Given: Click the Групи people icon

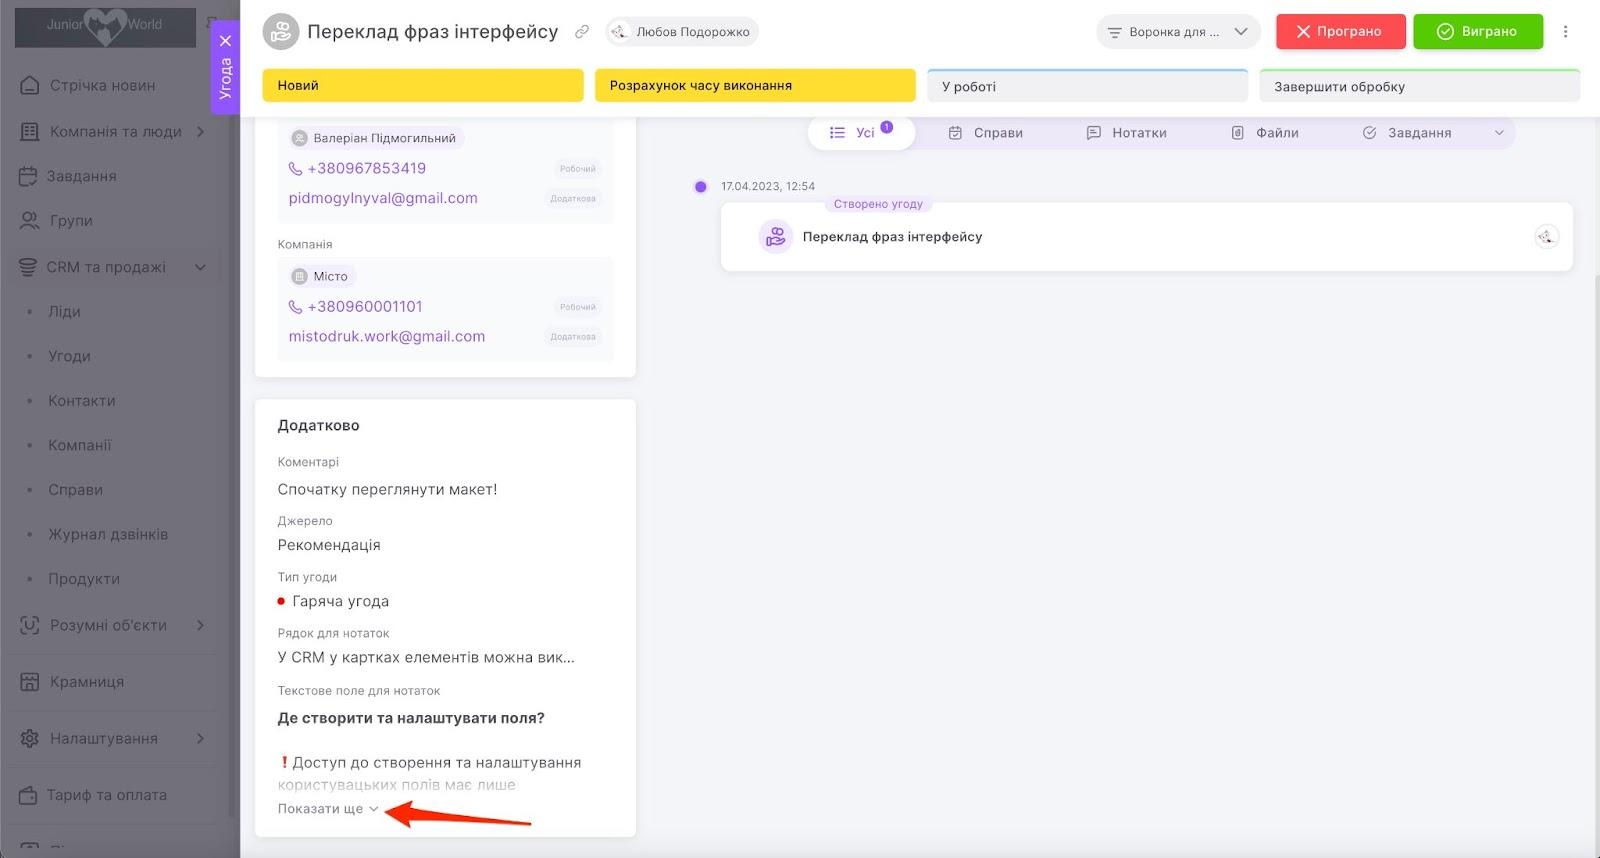Looking at the screenshot, I should point(30,221).
